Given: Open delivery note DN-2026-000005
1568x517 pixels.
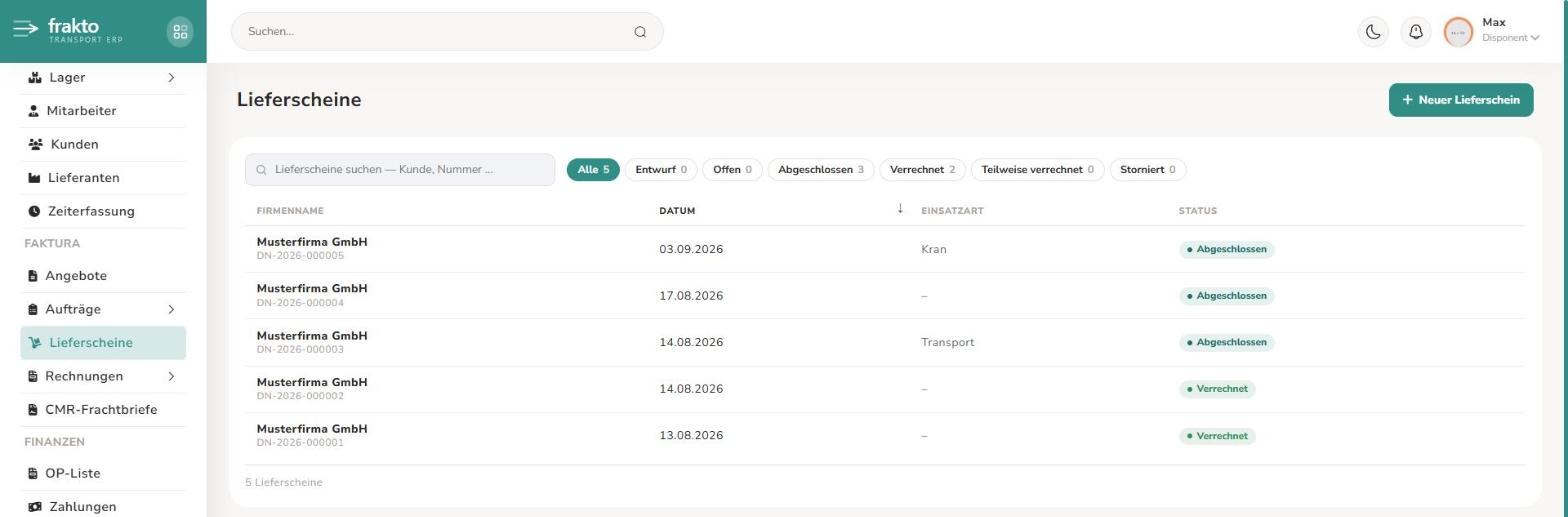Looking at the screenshot, I should 885,249.
